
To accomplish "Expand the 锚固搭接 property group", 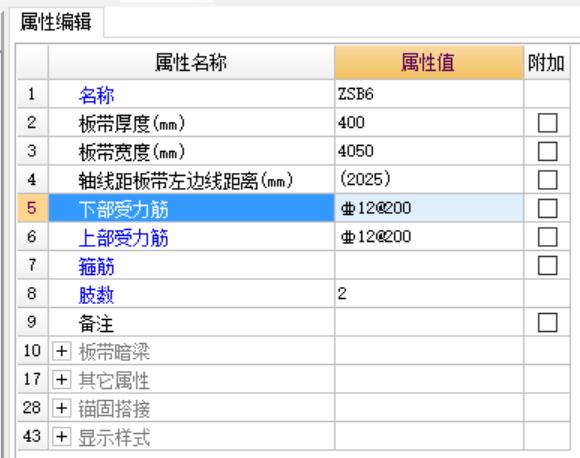I will tap(61, 408).
